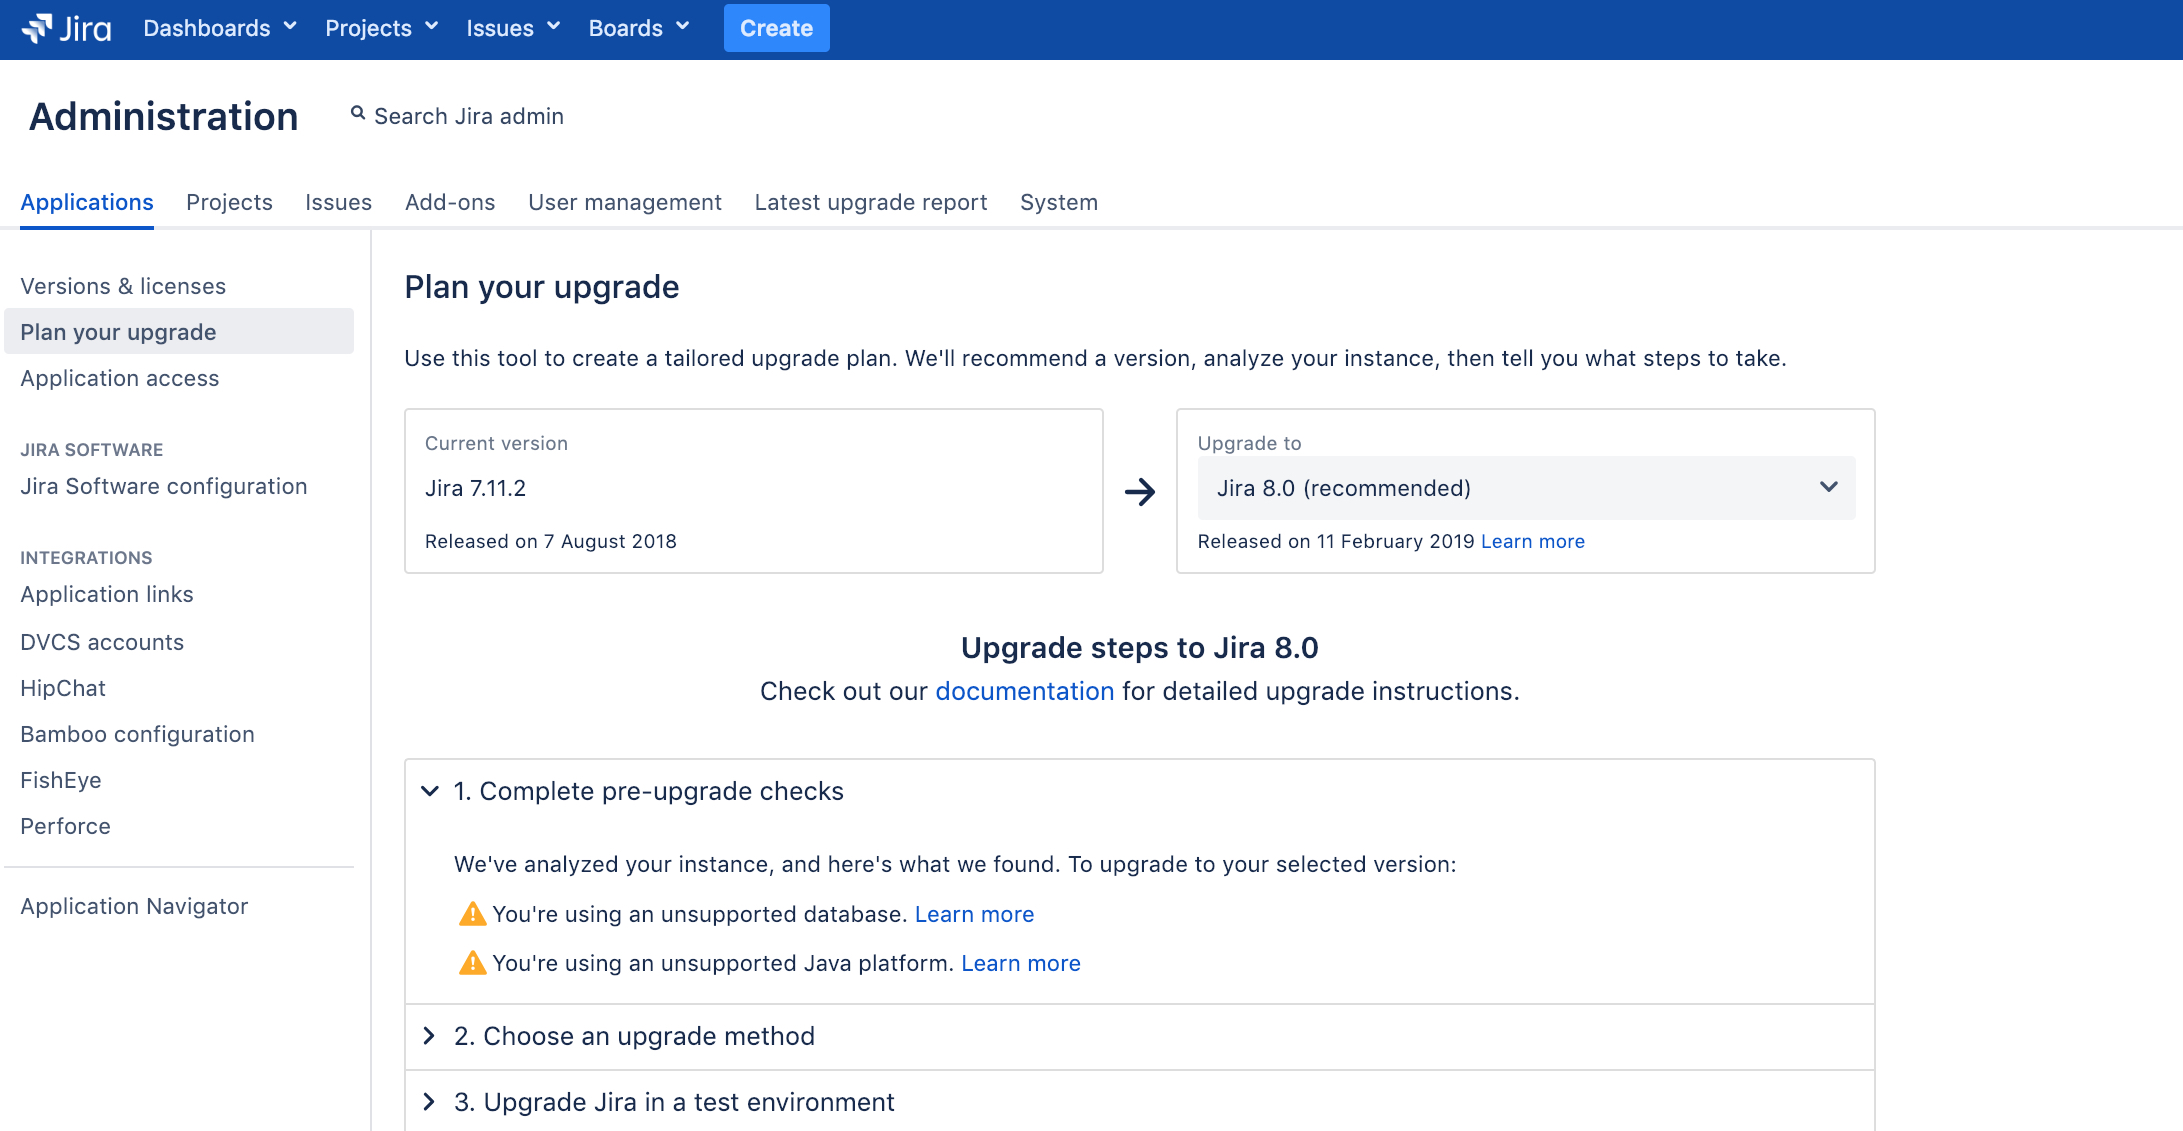
Task: Click the Jira logo
Action: pos(67,28)
